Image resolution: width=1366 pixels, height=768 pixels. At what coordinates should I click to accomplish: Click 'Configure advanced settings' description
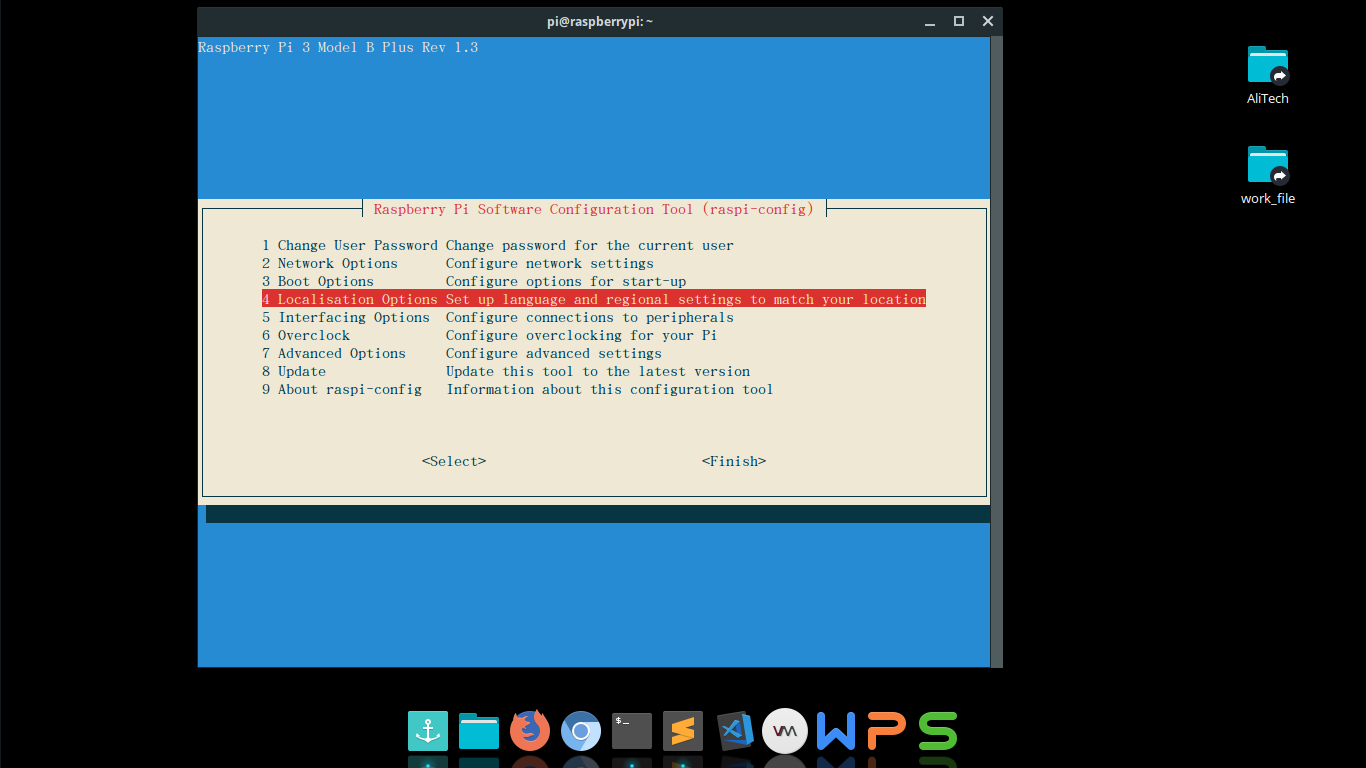(x=554, y=353)
